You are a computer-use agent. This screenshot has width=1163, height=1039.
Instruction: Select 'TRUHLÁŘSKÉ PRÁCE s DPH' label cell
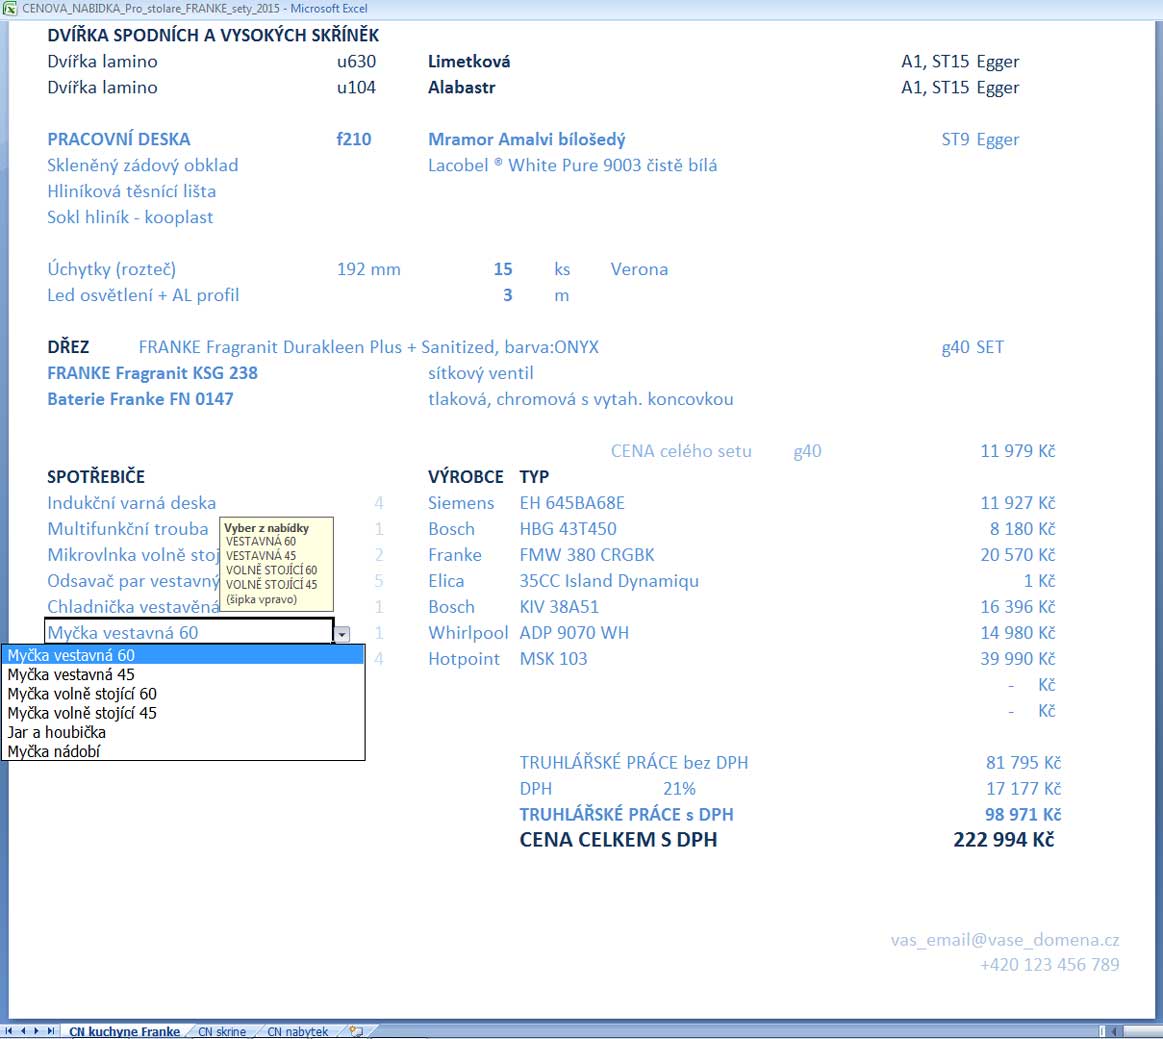point(626,814)
